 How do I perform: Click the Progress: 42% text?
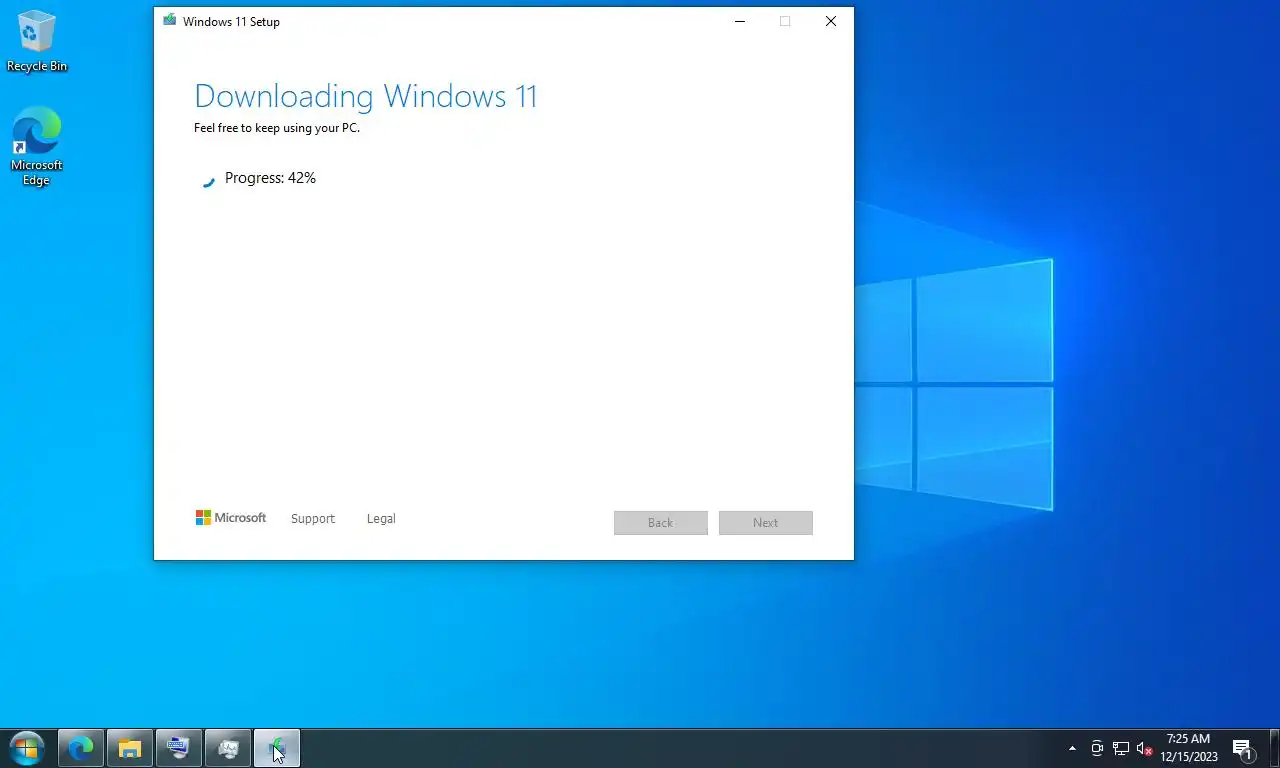[x=270, y=178]
